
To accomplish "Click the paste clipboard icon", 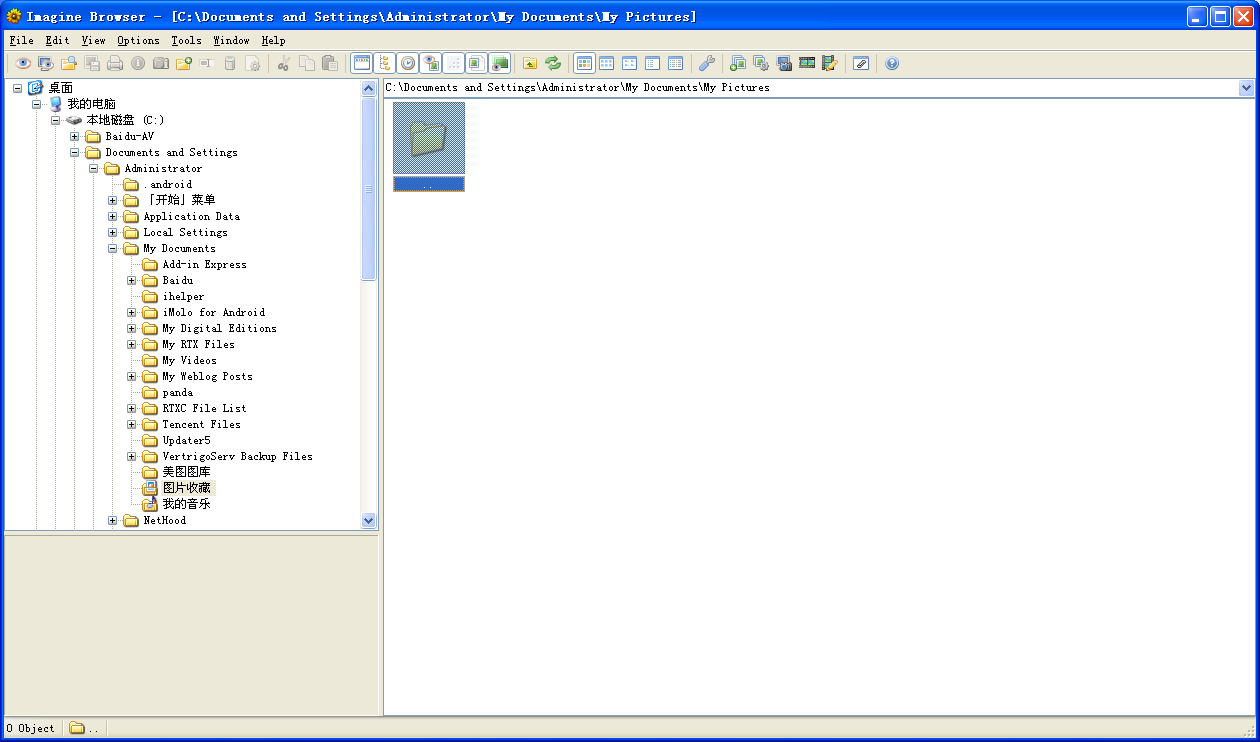I will pyautogui.click(x=330, y=63).
